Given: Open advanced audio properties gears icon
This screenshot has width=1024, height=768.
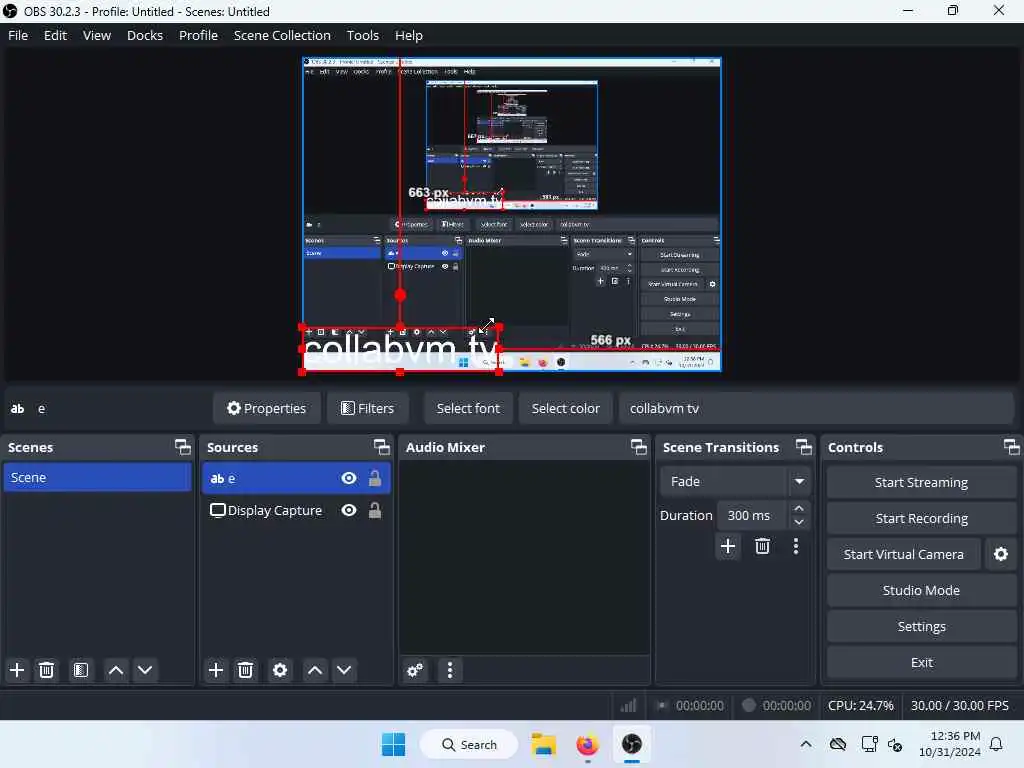Looking at the screenshot, I should 415,669.
